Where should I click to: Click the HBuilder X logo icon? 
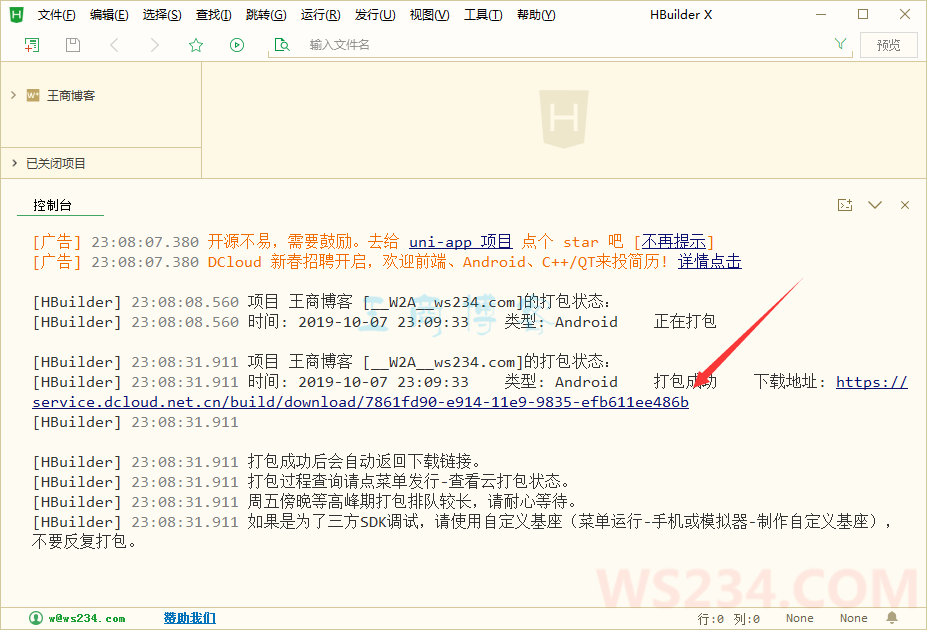click(17, 15)
